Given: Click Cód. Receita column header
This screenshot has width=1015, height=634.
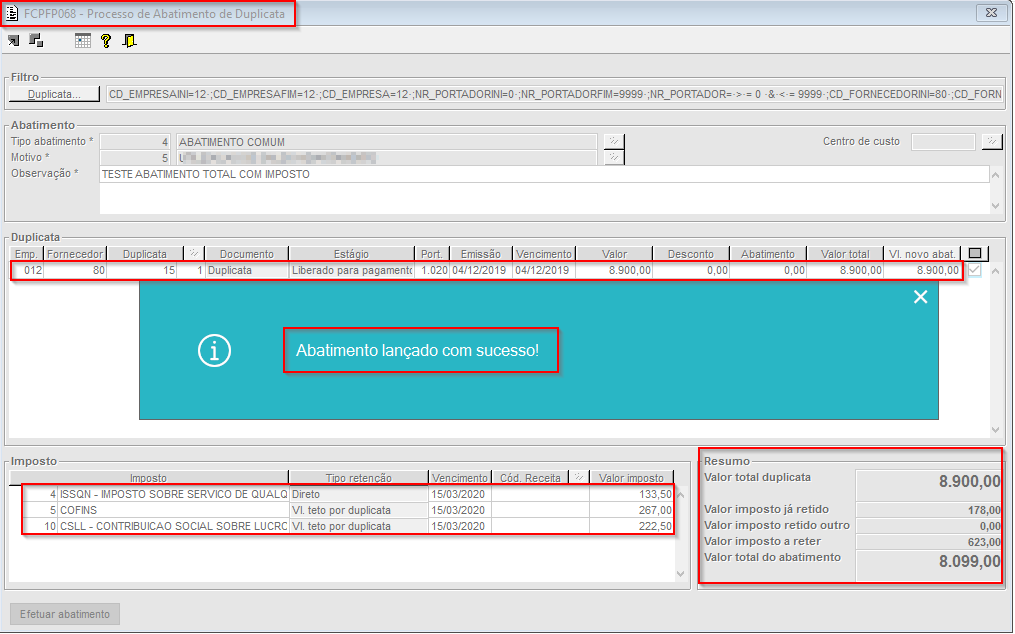Looking at the screenshot, I should click(530, 478).
